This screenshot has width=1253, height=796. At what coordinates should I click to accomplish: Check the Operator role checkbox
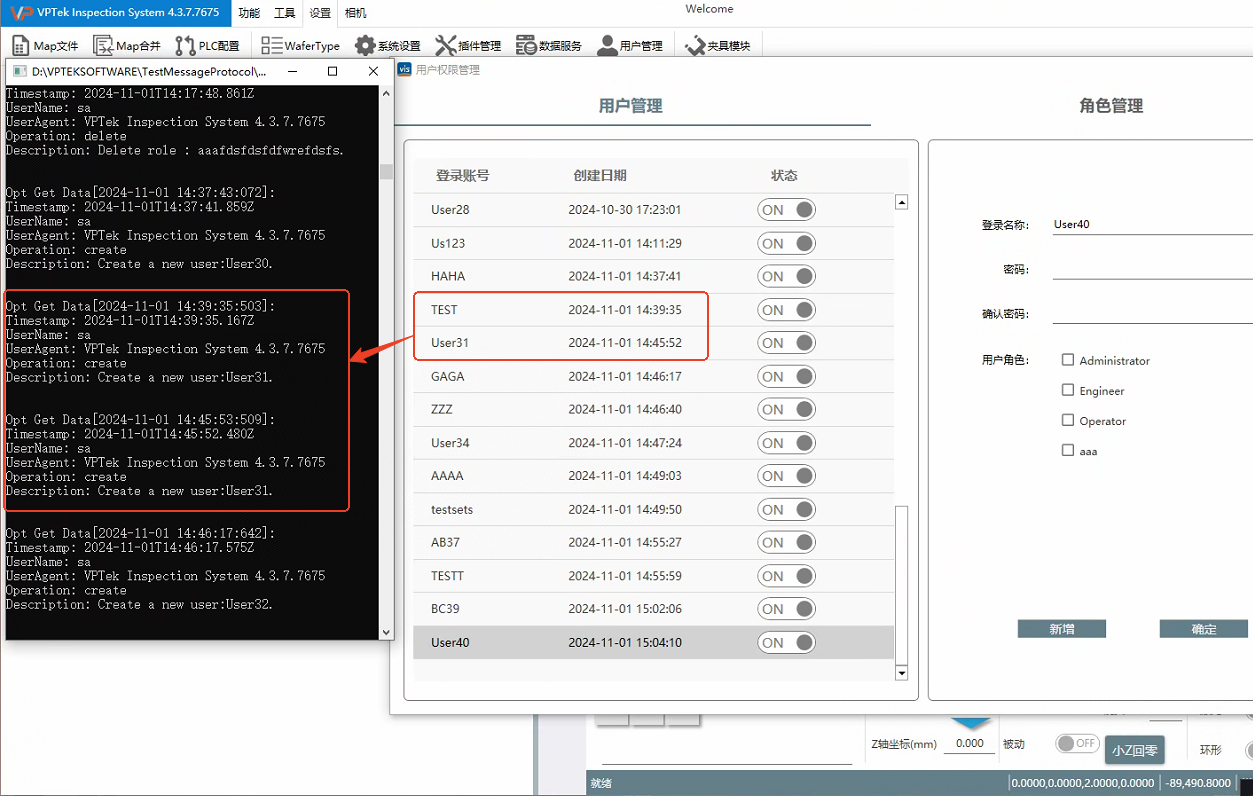(1068, 420)
